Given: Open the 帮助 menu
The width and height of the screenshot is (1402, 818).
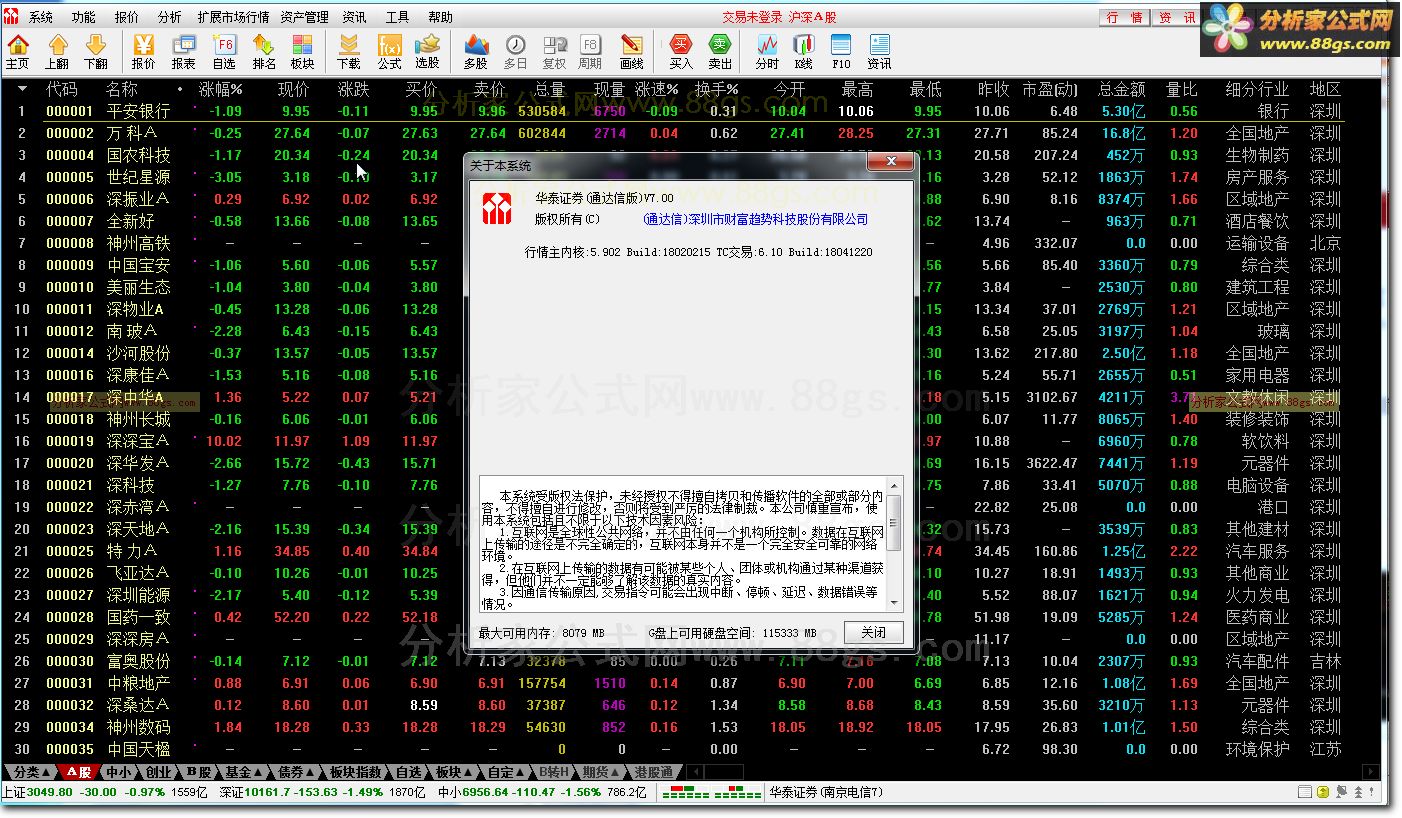Looking at the screenshot, I should click(440, 17).
